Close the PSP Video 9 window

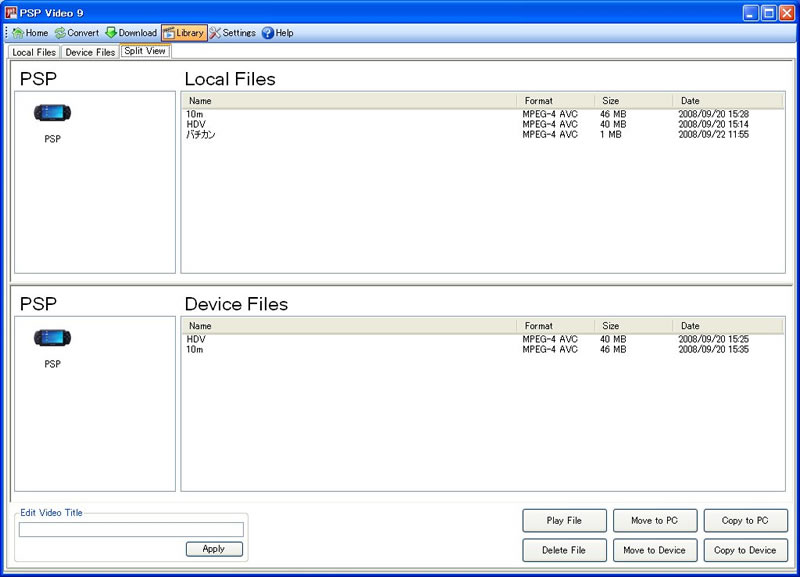point(787,13)
